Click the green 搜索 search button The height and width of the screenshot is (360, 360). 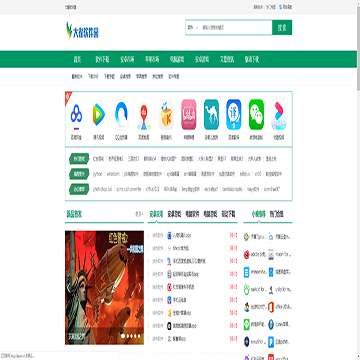282,27
